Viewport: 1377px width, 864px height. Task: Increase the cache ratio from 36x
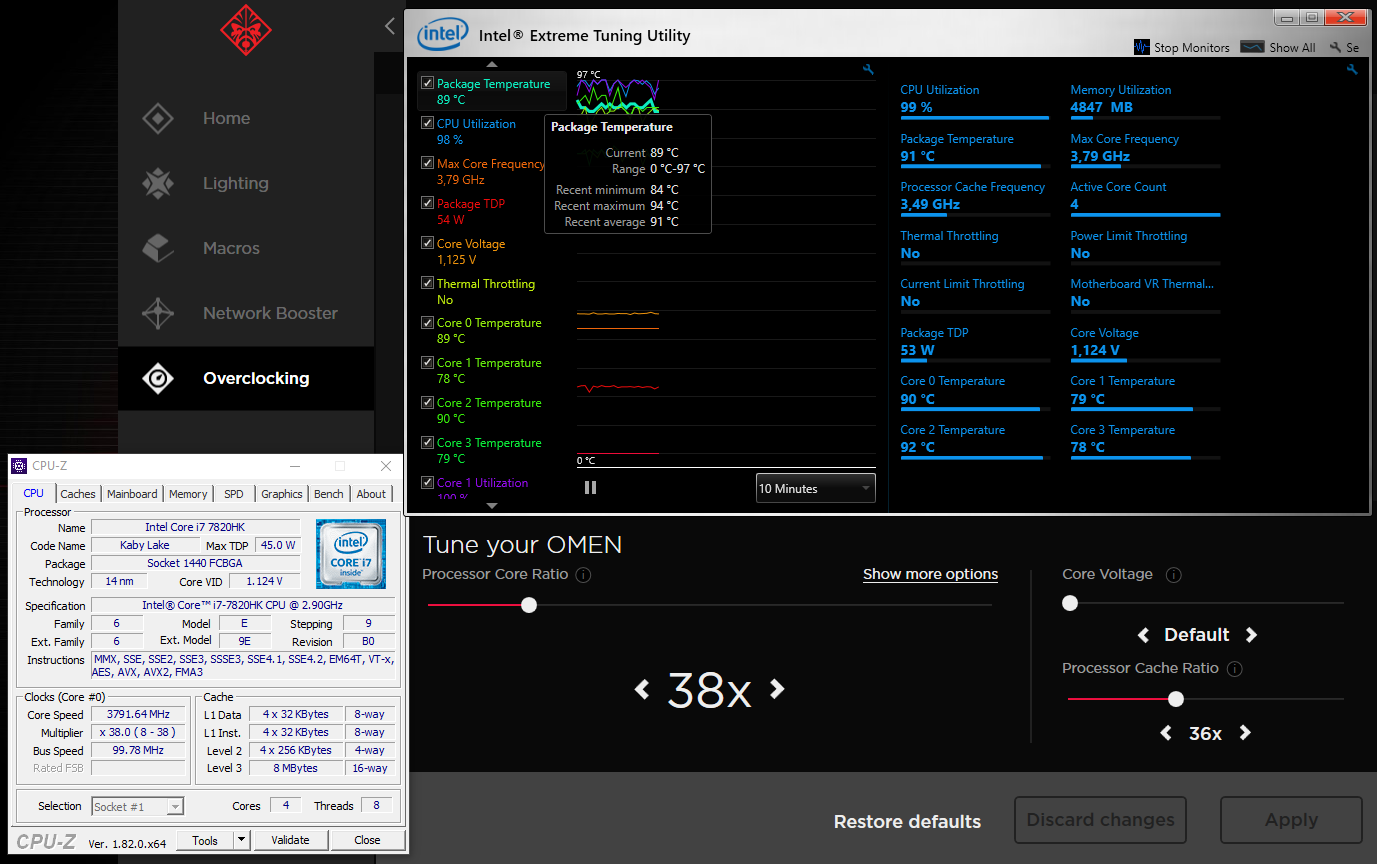point(1245,733)
